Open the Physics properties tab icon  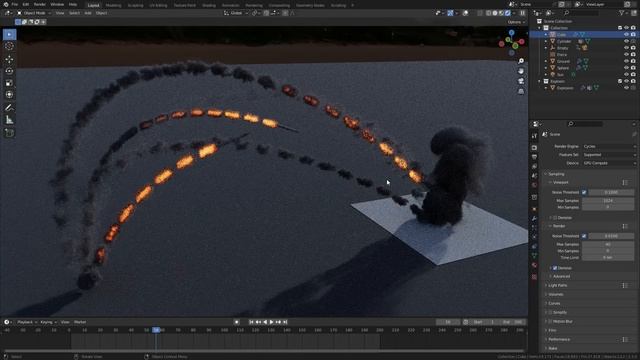point(534,237)
